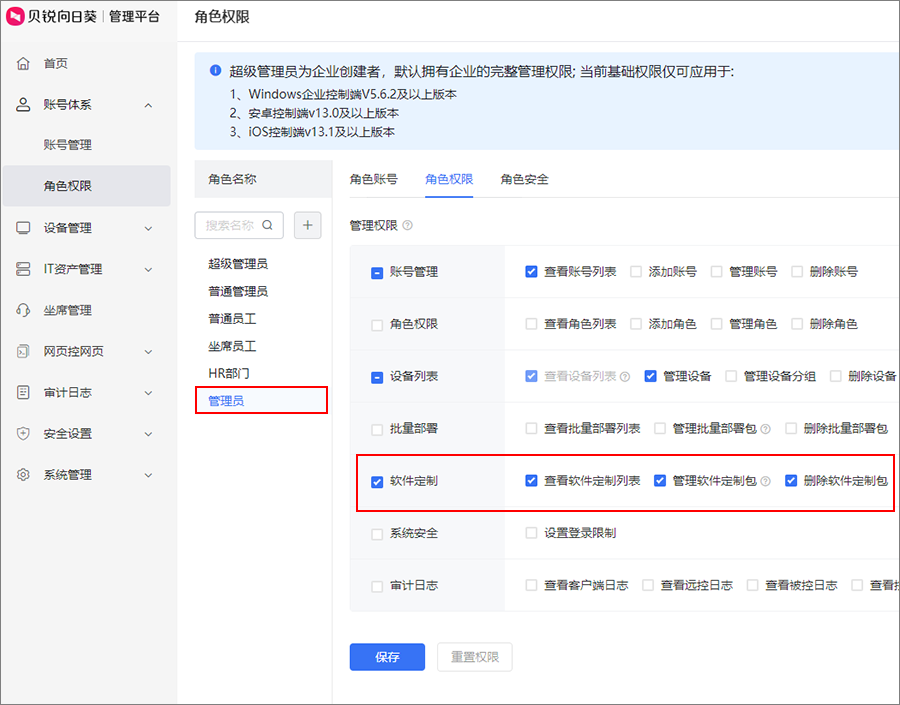Toggle the 设备列表 group checkbox

click(377, 377)
